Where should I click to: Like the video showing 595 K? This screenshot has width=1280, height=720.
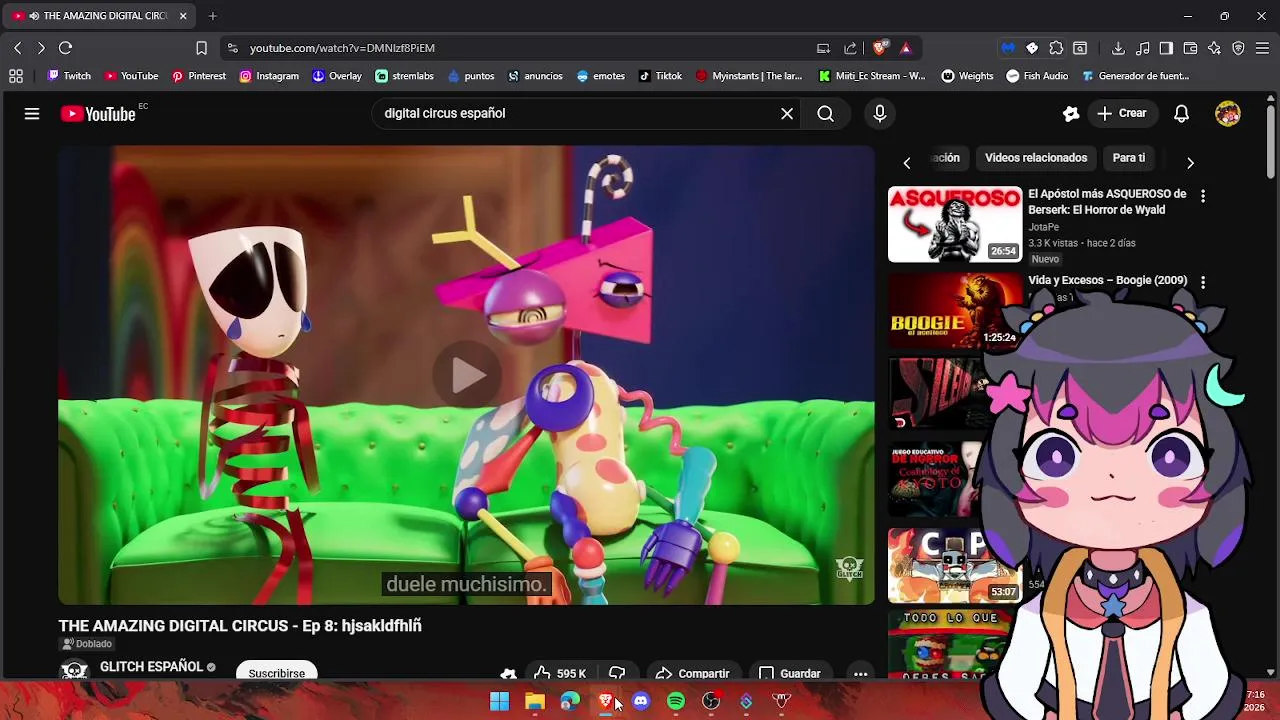559,673
